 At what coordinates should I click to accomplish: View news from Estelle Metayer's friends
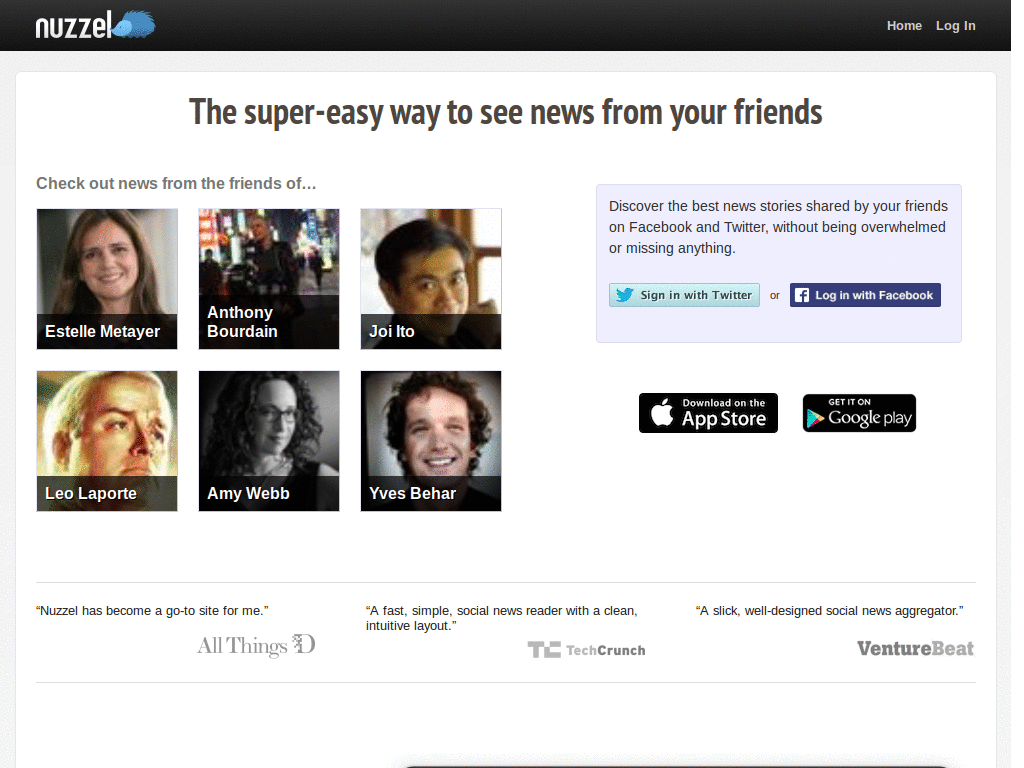pyautogui.click(x=107, y=279)
